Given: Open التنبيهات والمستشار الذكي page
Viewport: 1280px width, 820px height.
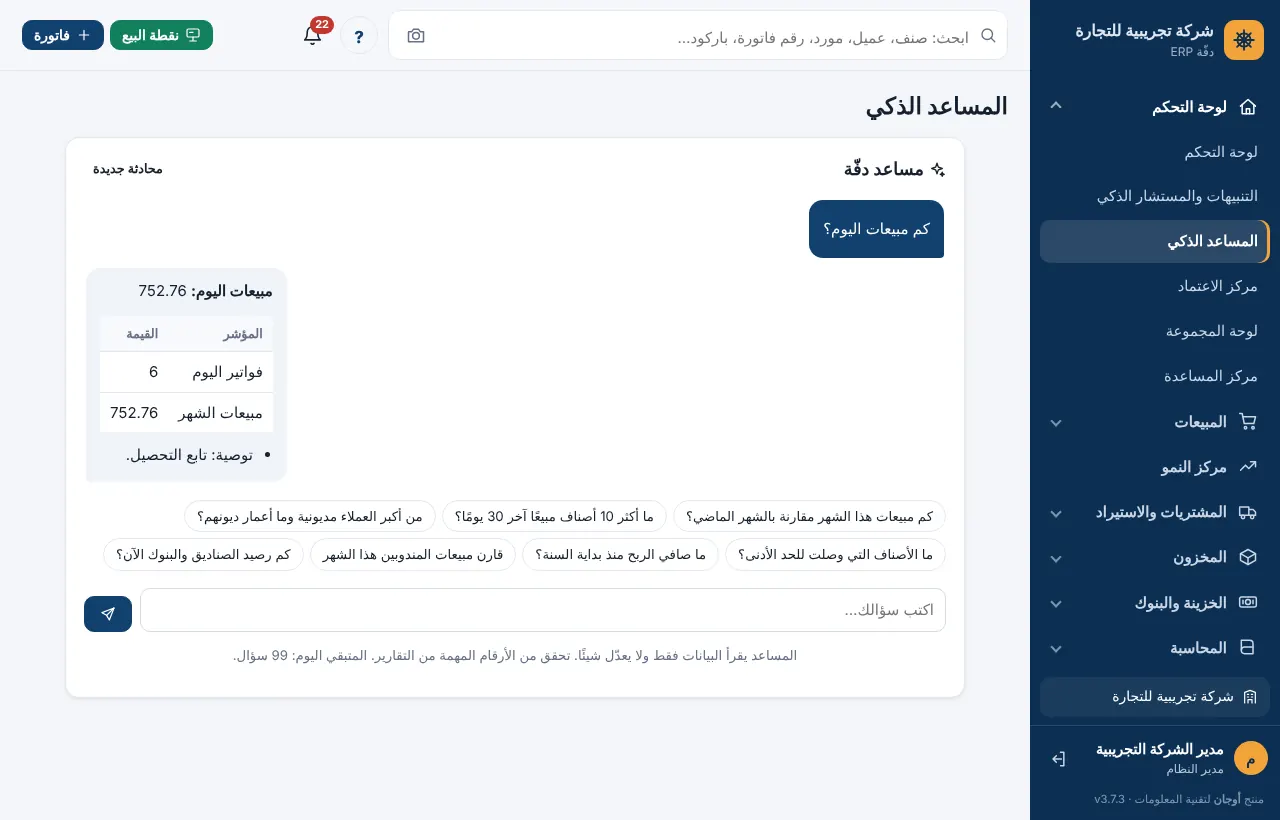Looking at the screenshot, I should (x=1155, y=197).
